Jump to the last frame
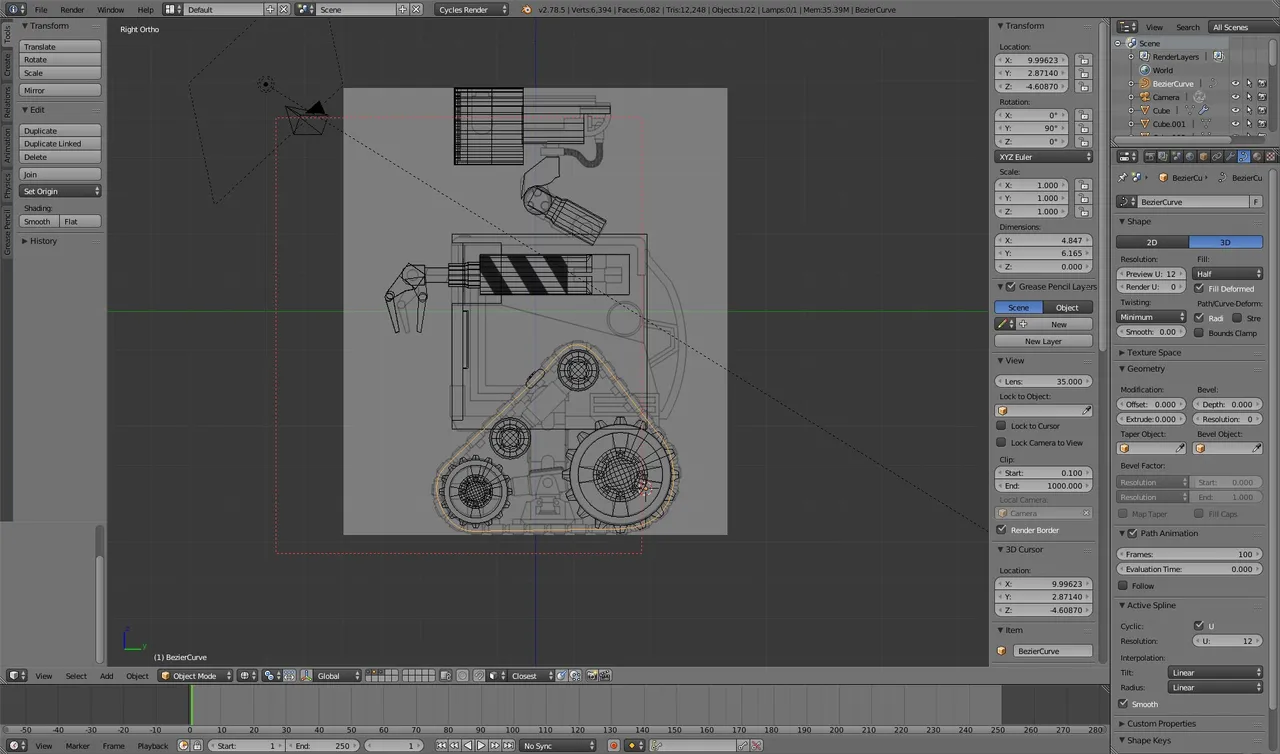1280x754 pixels. click(x=508, y=745)
